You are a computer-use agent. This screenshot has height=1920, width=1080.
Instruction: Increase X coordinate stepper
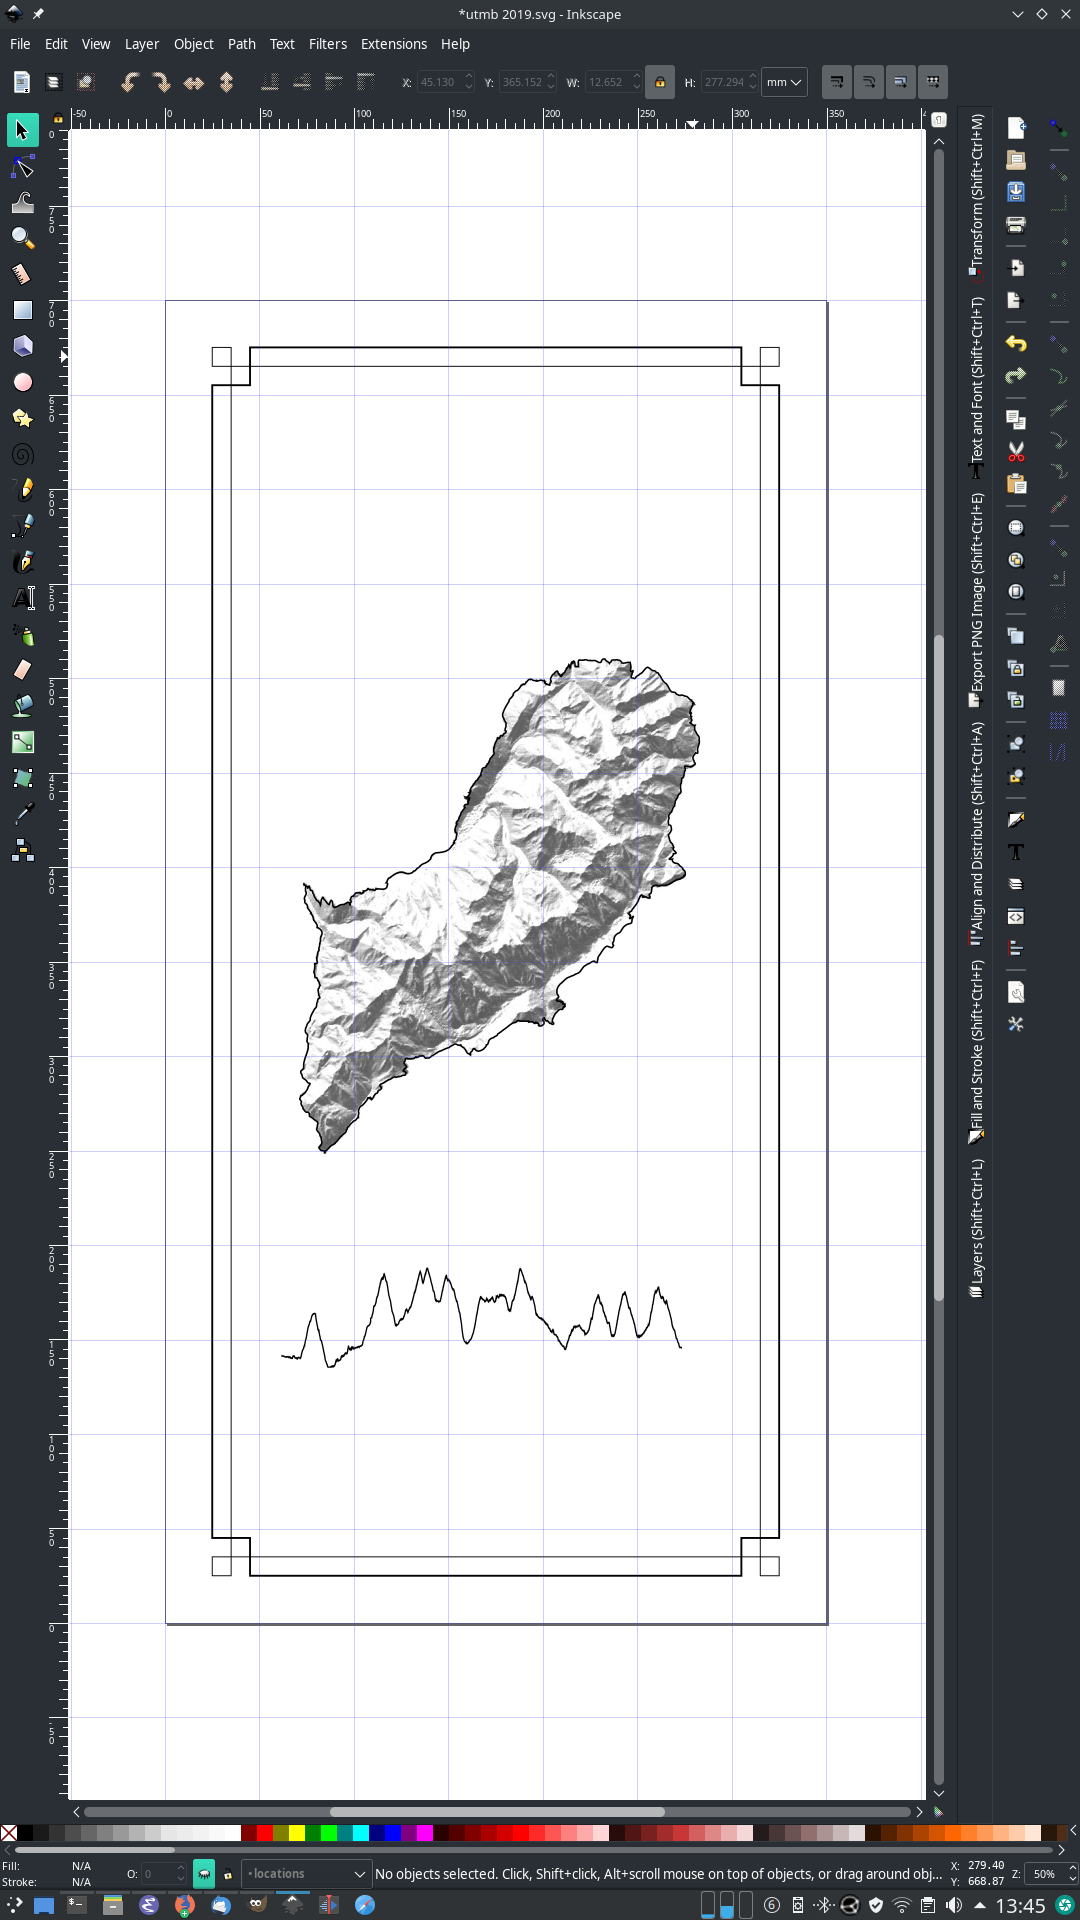coord(469,77)
